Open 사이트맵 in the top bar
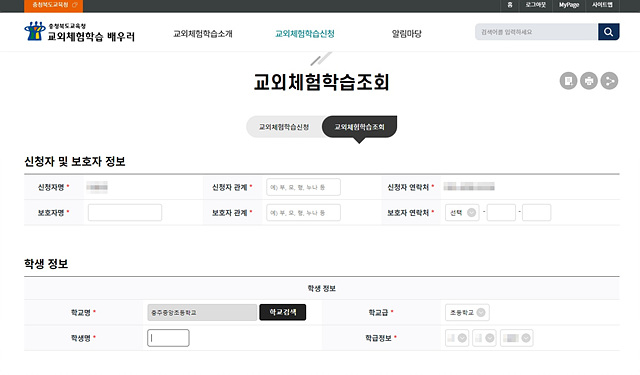 pos(602,5)
